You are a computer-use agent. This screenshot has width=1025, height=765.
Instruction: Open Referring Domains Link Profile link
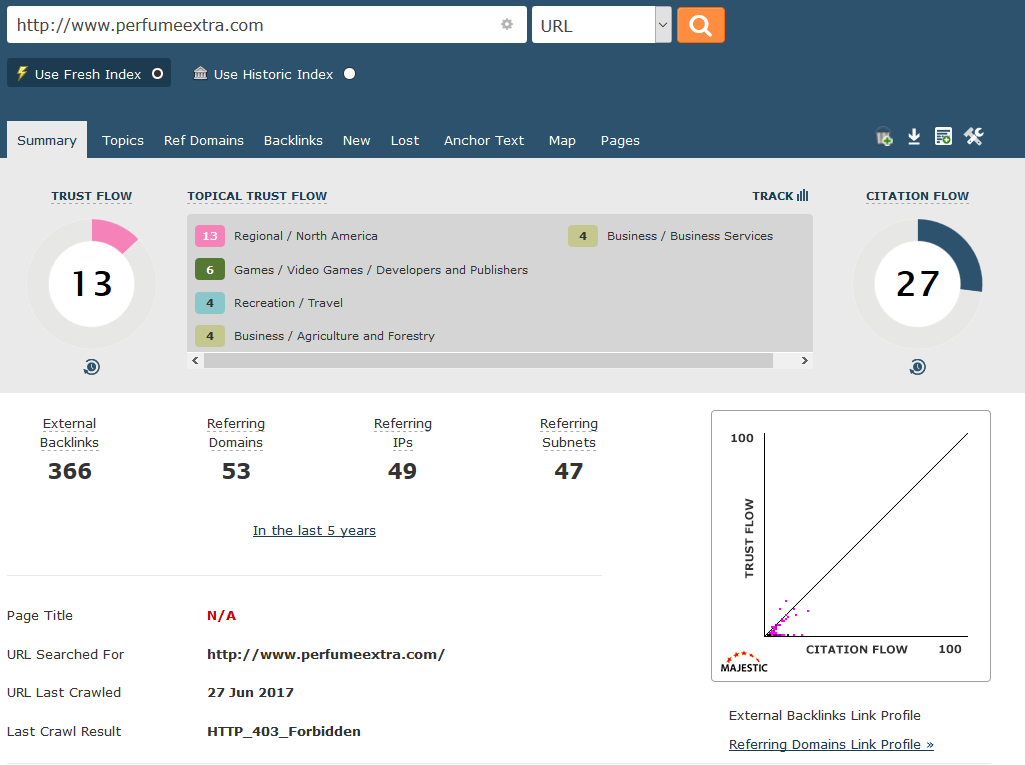(x=831, y=745)
